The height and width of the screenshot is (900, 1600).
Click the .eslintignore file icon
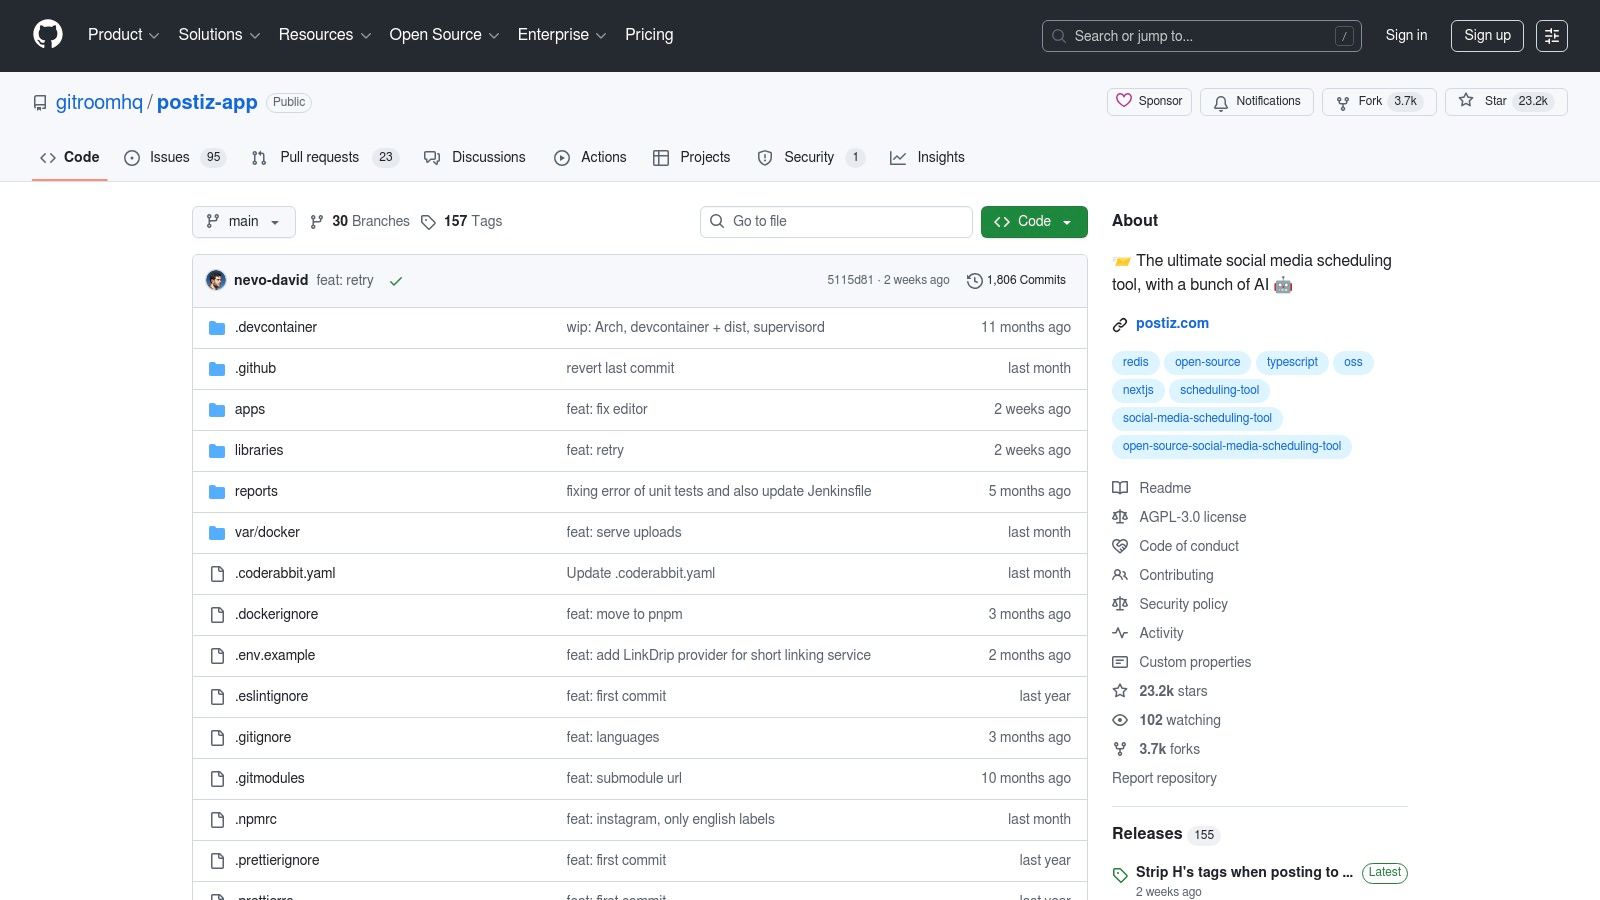pyautogui.click(x=217, y=697)
